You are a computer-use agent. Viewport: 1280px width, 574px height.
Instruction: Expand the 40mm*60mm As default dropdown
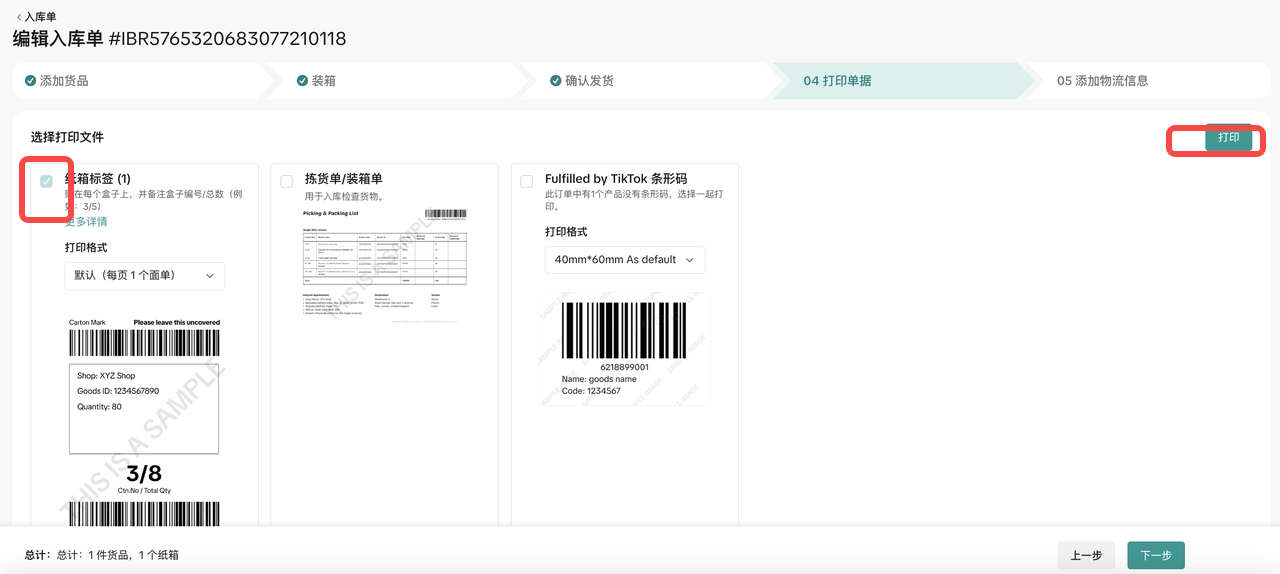point(625,260)
